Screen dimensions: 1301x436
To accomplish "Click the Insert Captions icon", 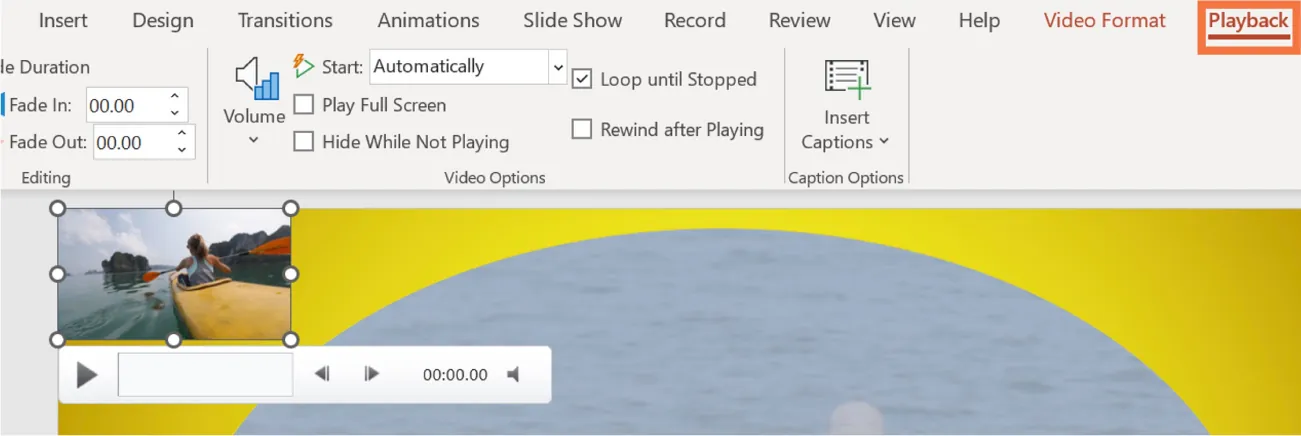I will pos(847,80).
